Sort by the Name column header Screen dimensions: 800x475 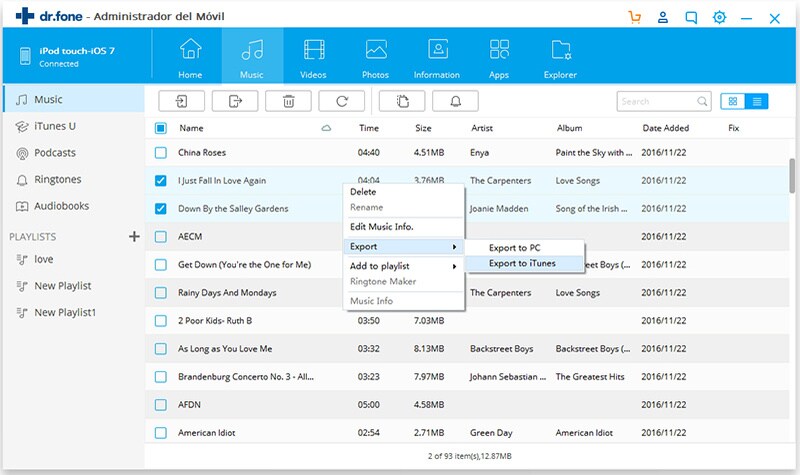pos(191,128)
